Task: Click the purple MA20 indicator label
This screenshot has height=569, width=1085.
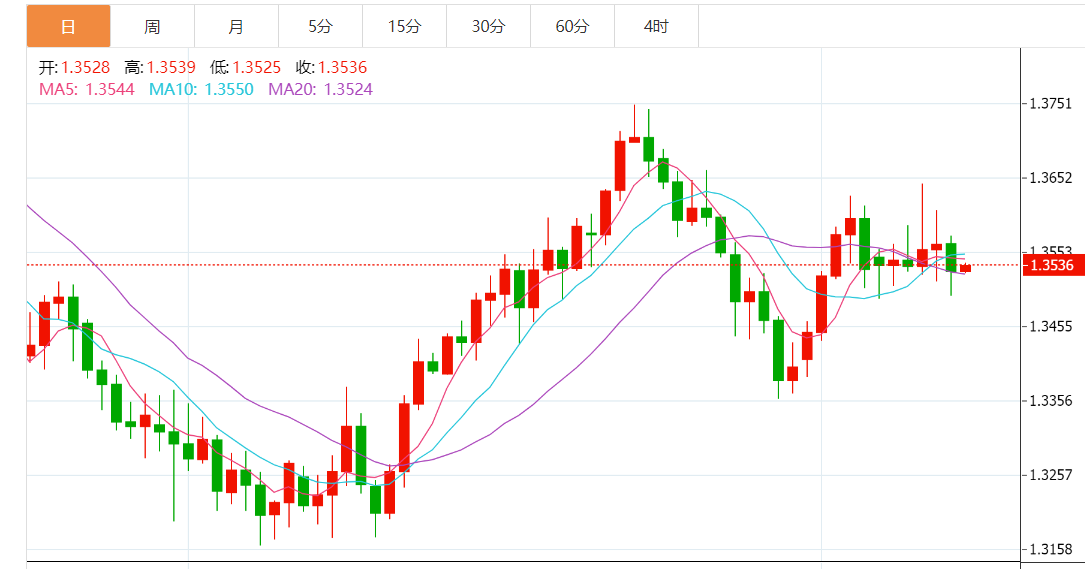Action: [x=320, y=89]
